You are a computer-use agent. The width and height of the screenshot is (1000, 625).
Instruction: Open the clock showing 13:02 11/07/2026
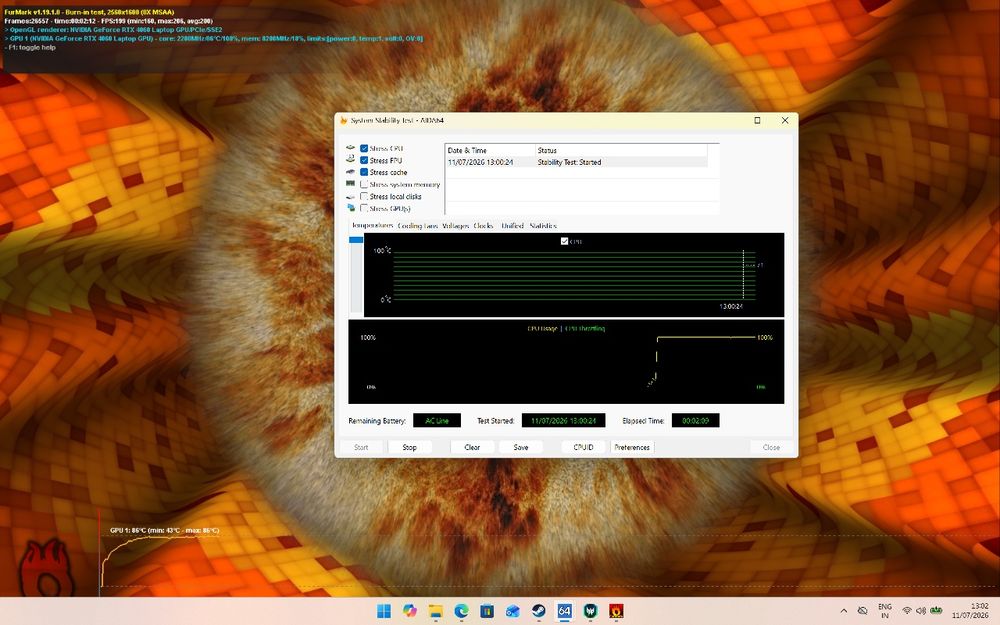coord(970,611)
